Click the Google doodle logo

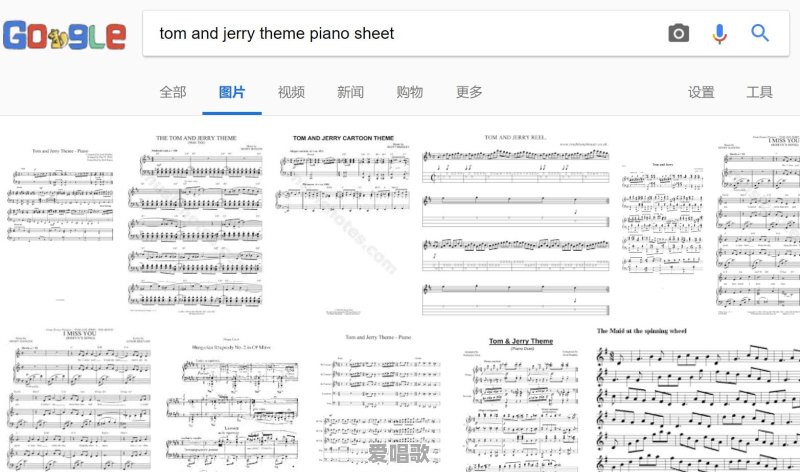pos(64,35)
